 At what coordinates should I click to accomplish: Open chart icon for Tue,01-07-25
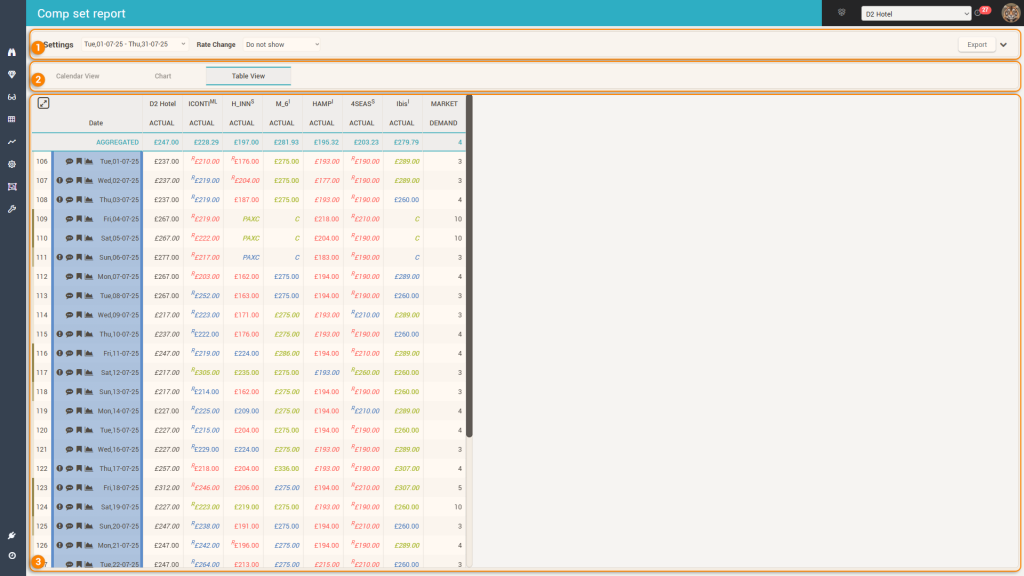point(89,161)
